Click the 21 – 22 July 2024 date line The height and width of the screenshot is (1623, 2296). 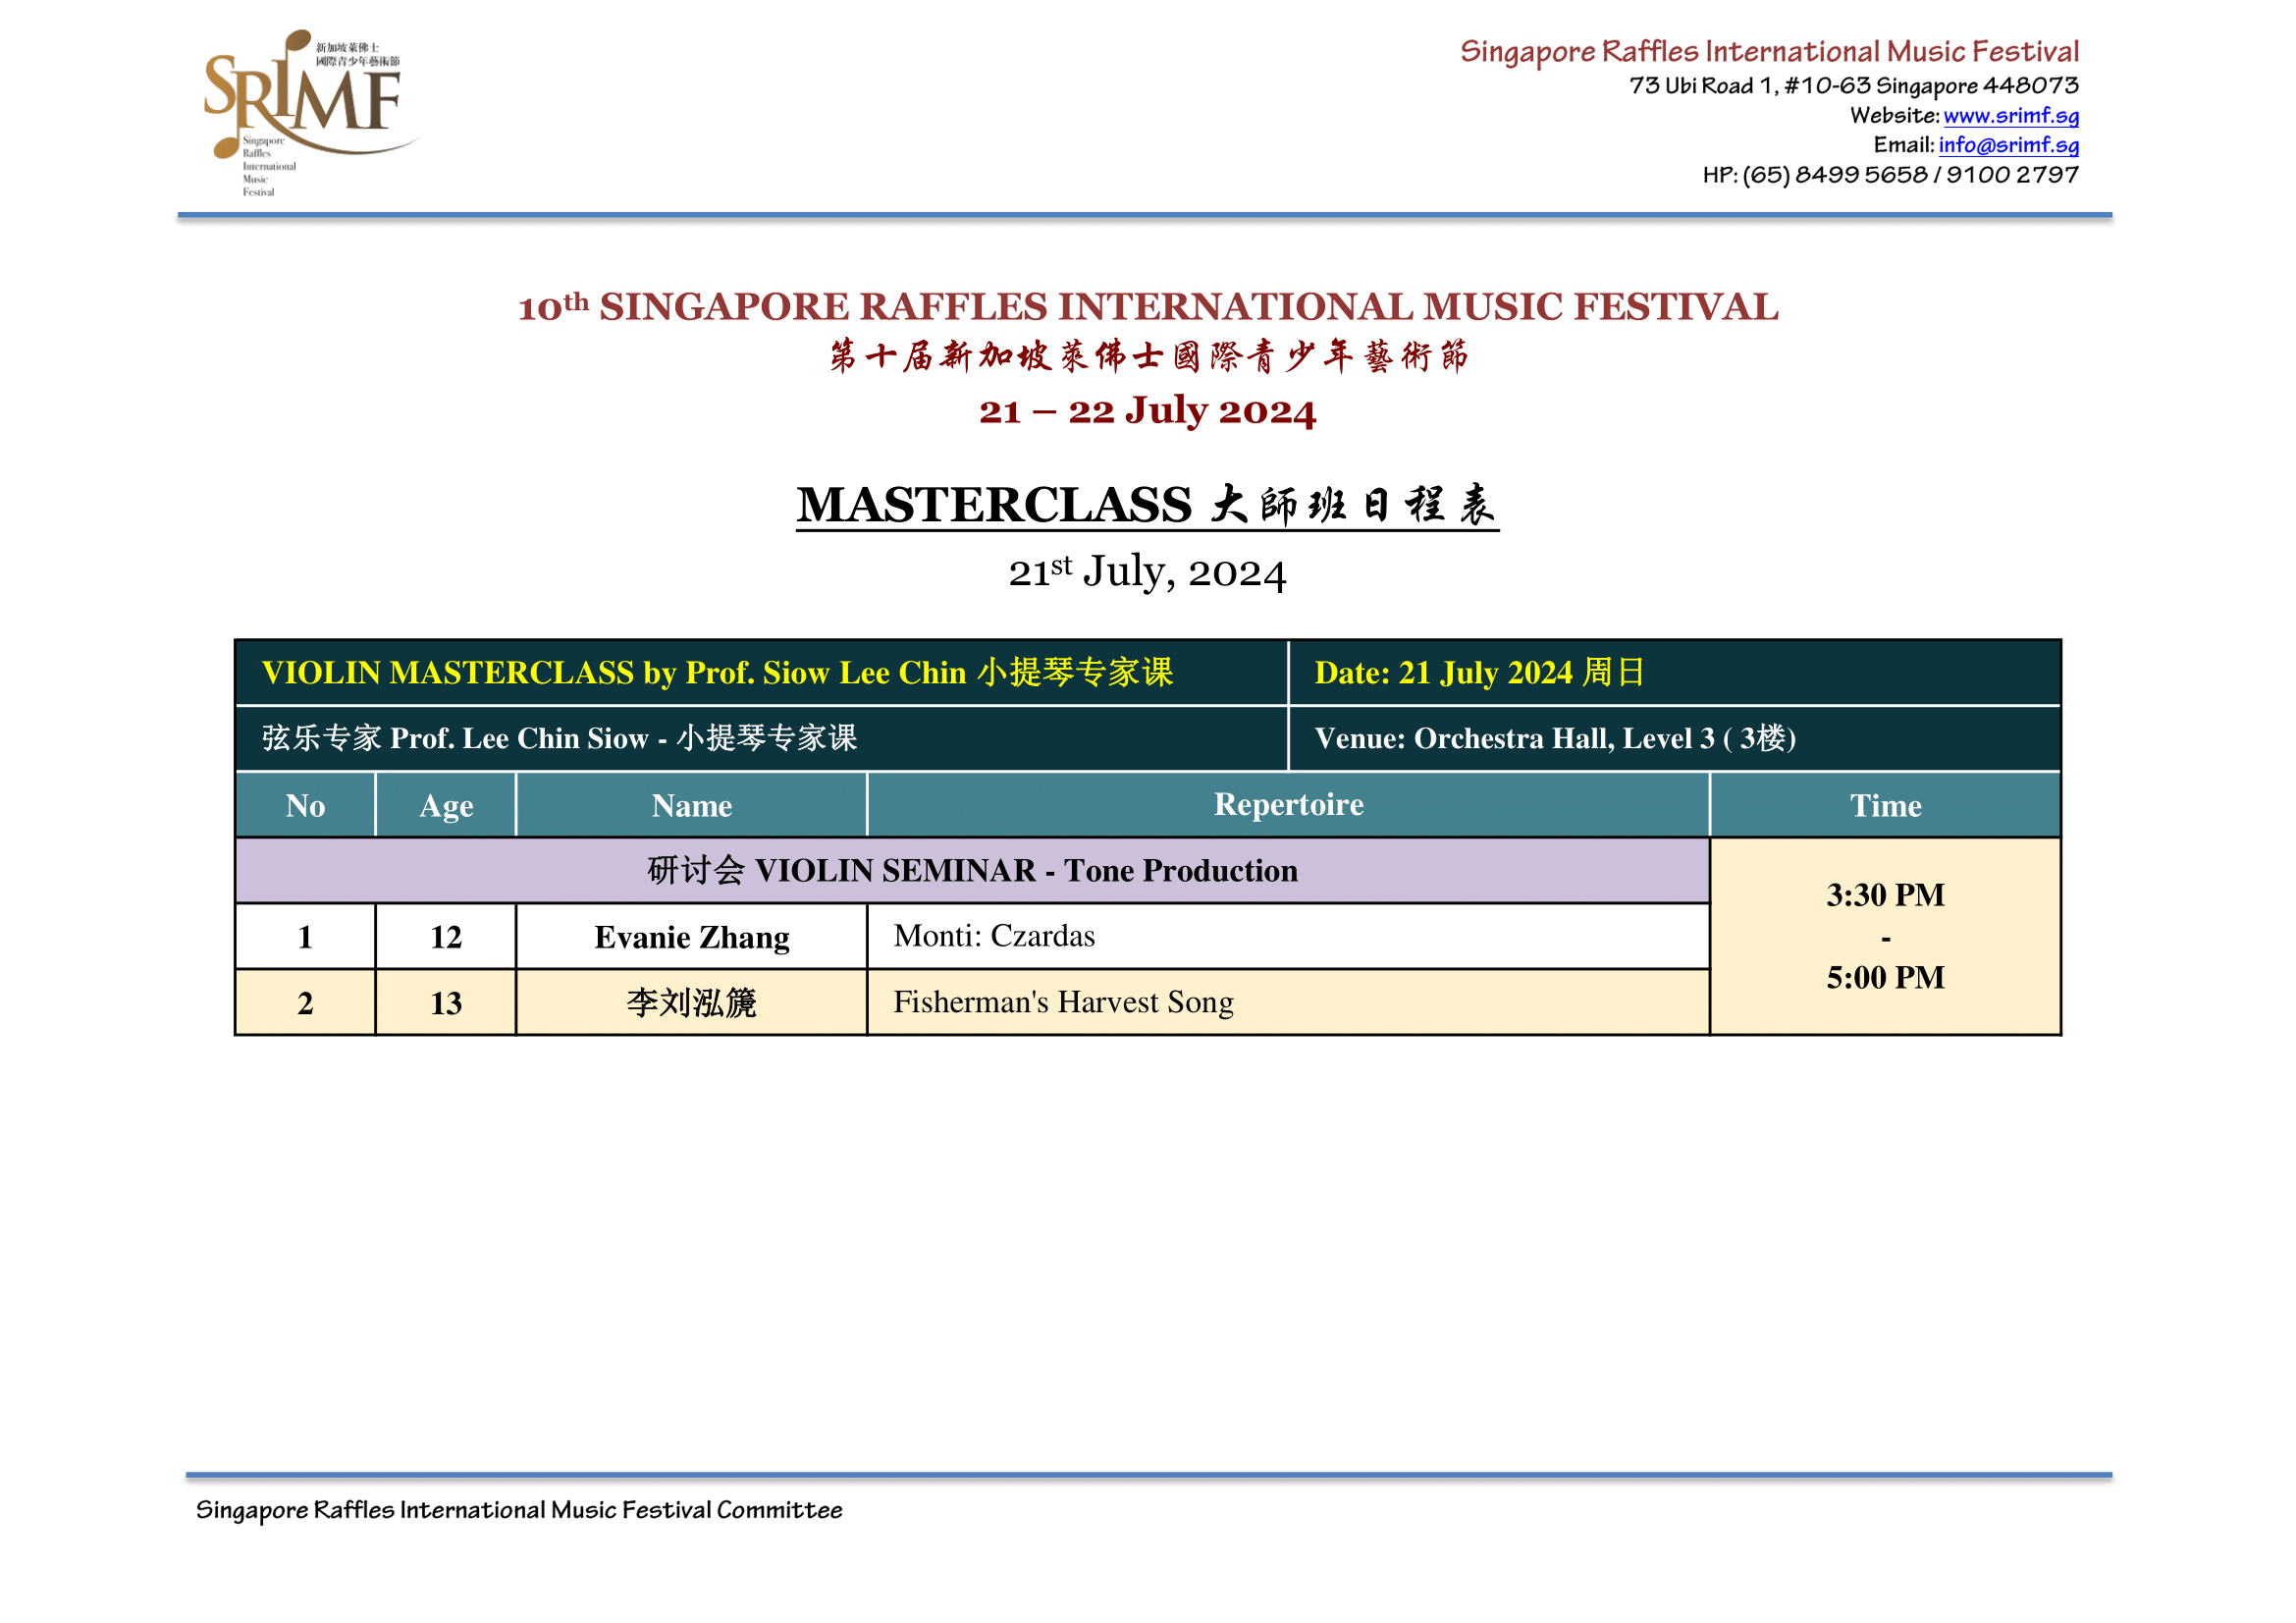tap(1147, 411)
